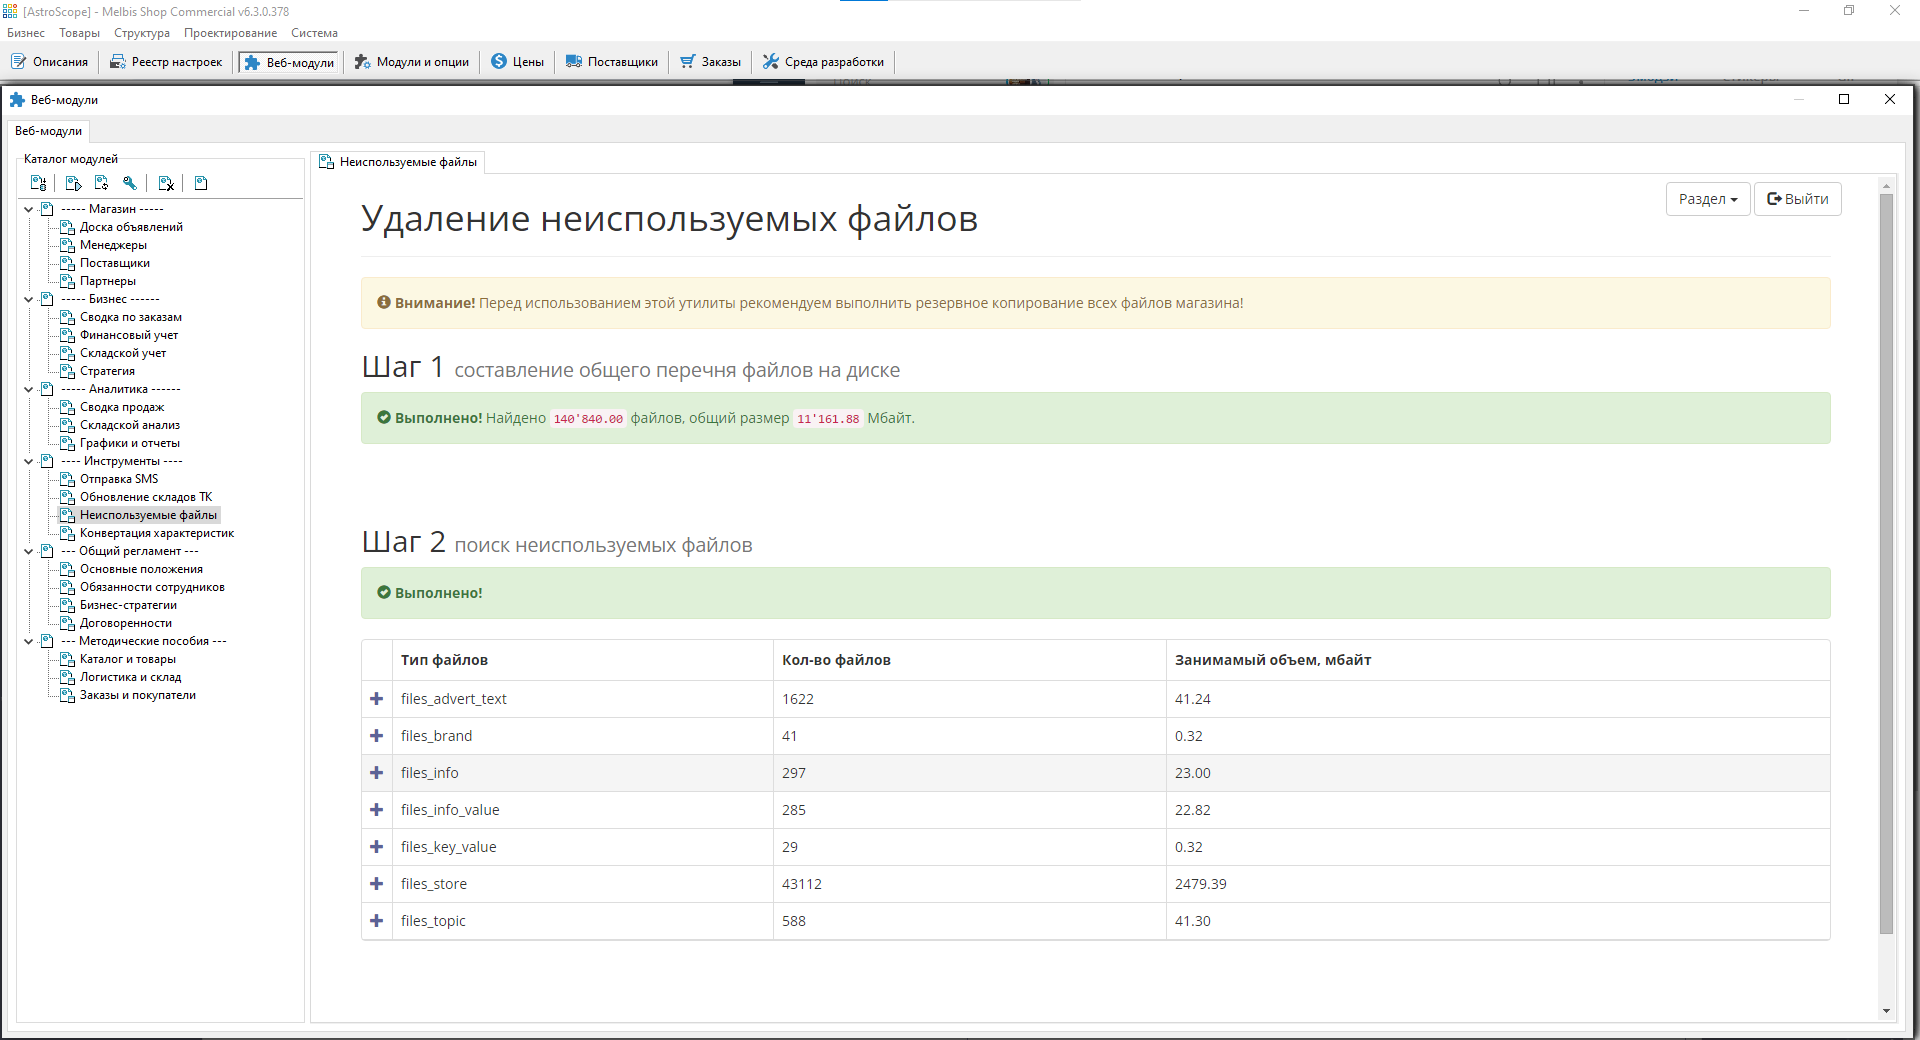Viewport: 1920px width, 1040px height.
Task: Click the Среда разработки tools icon
Action: point(771,62)
